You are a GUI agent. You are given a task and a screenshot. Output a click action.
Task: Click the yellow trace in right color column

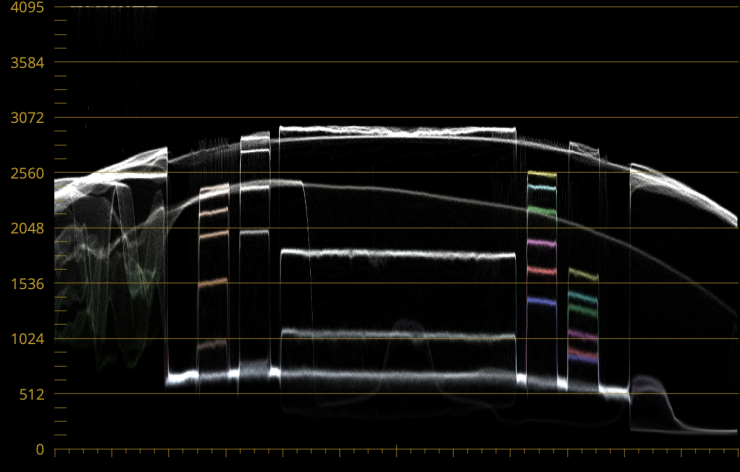[541, 174]
